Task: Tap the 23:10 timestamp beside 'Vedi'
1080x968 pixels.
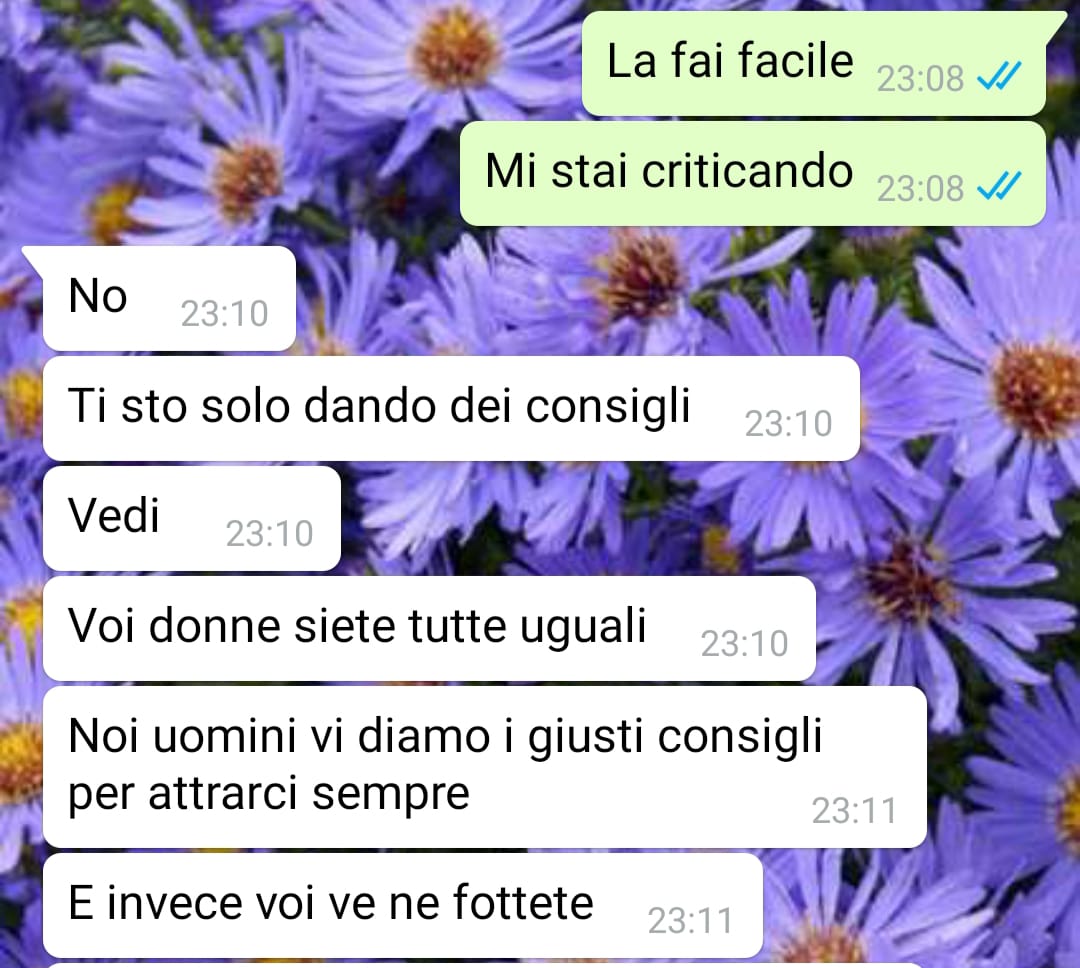Action: tap(269, 533)
